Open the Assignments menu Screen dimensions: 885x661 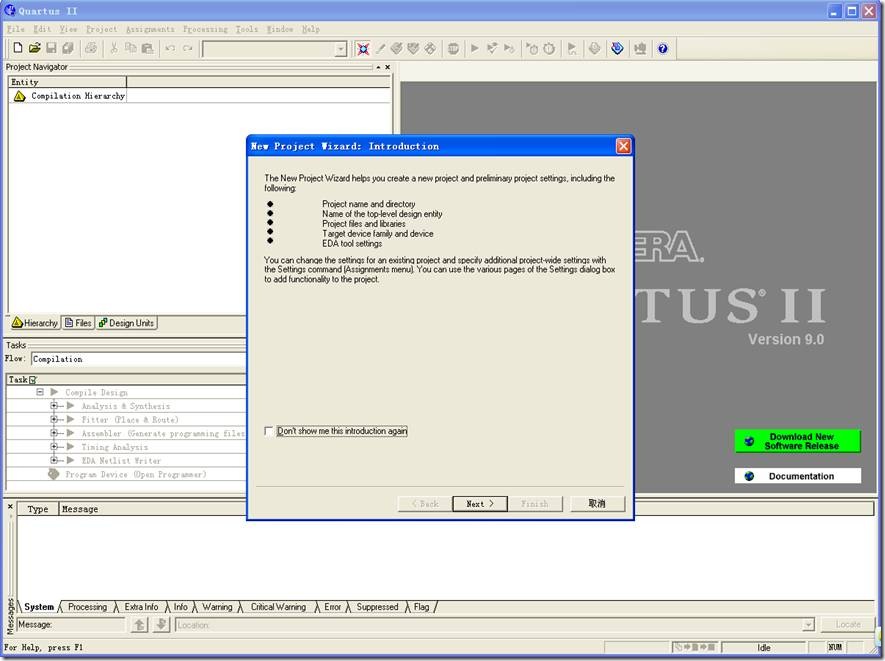149,29
